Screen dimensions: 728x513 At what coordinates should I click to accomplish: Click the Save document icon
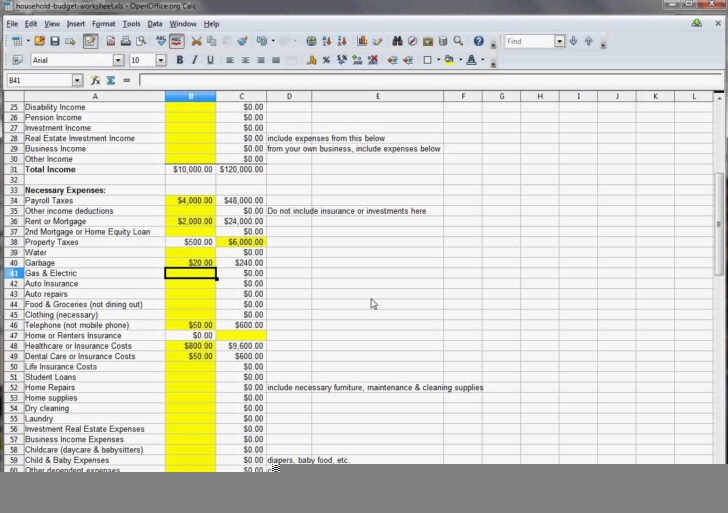pyautogui.click(x=55, y=41)
